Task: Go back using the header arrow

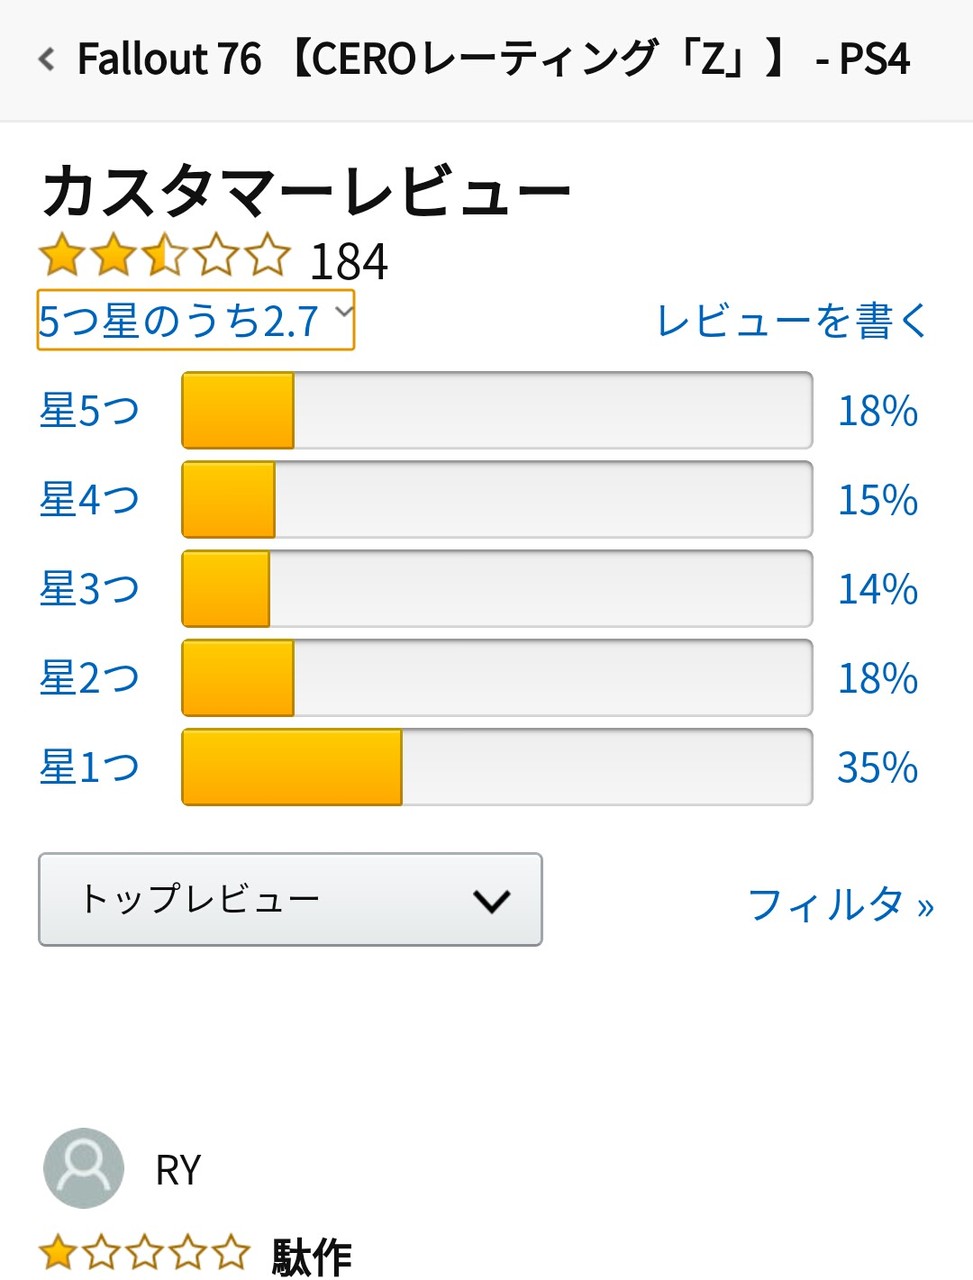Action: [46, 60]
